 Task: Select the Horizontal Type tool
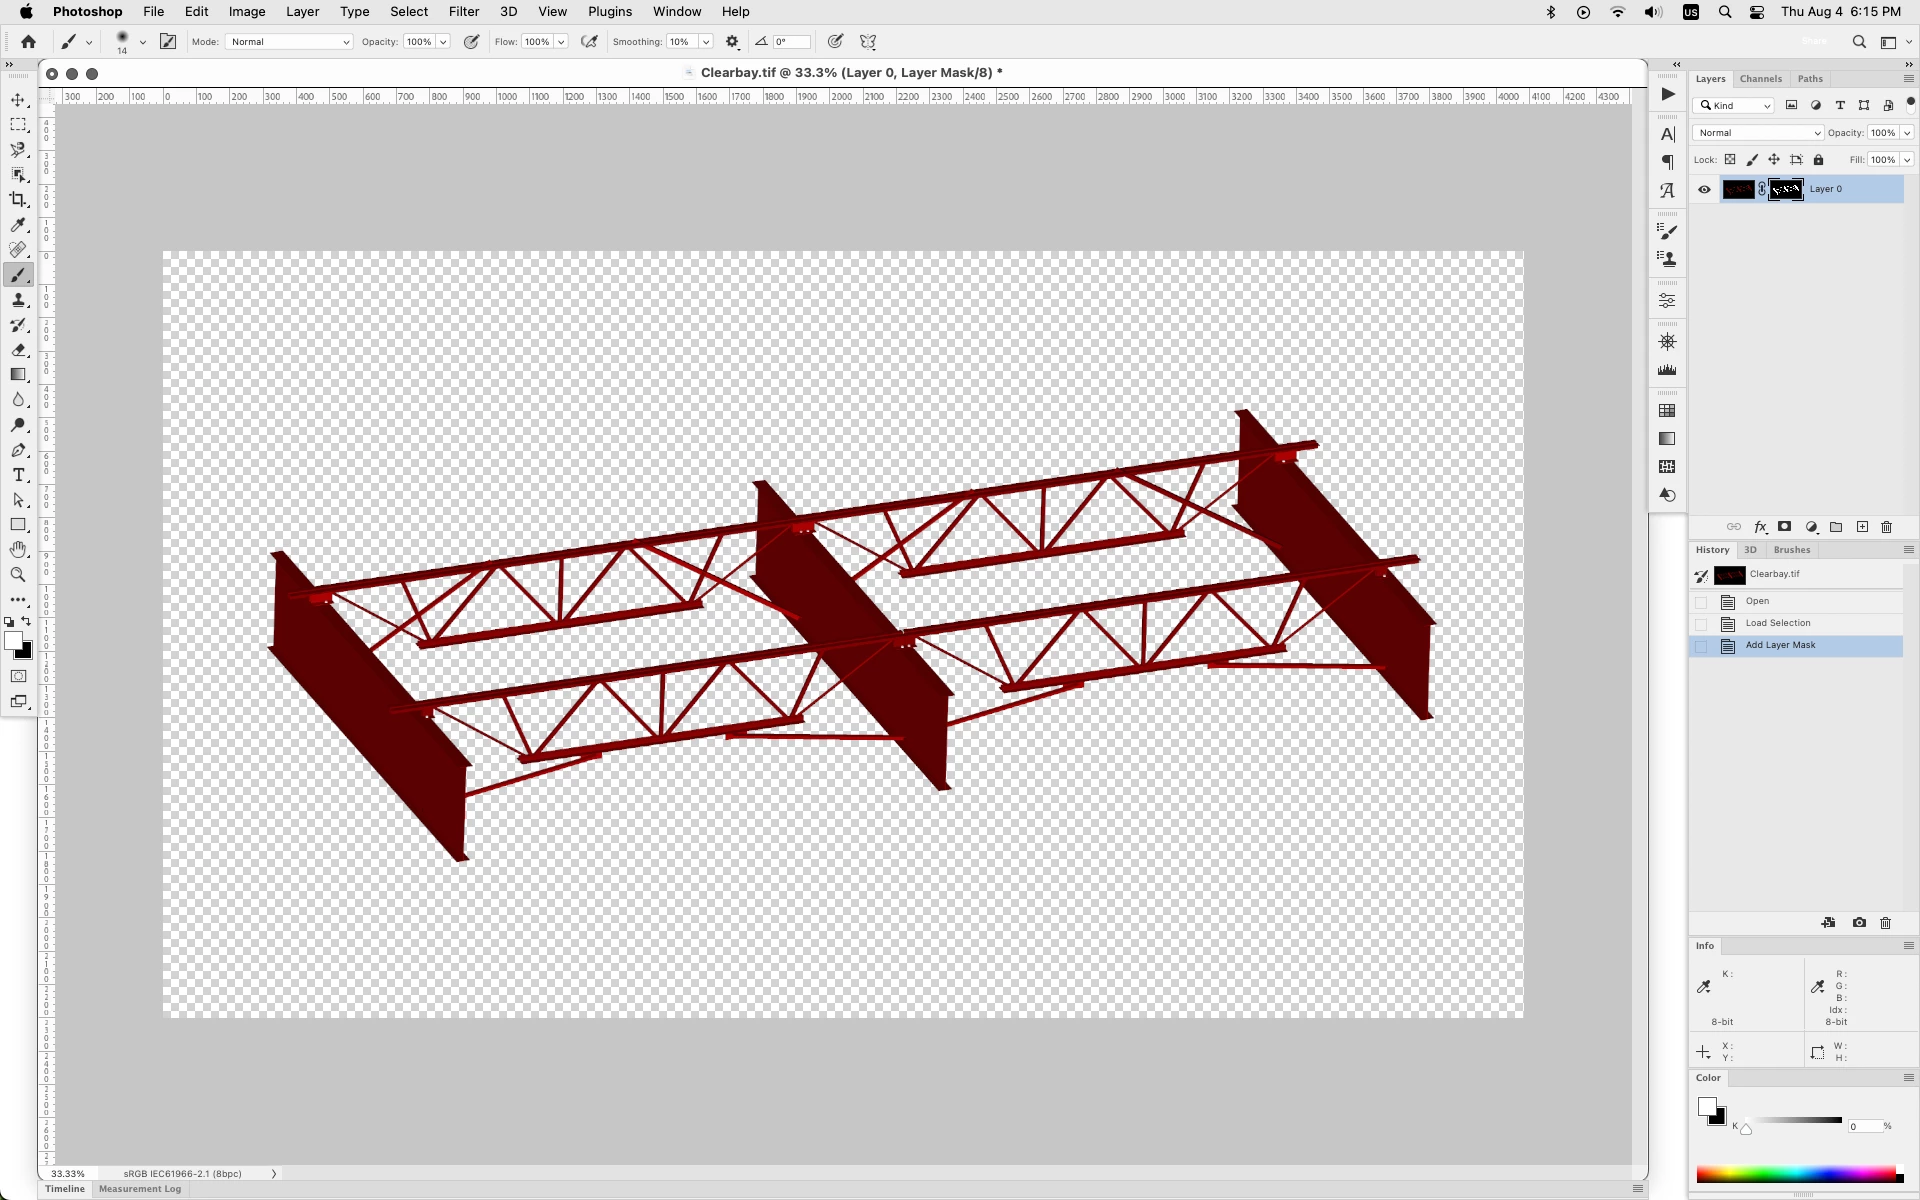click(18, 475)
